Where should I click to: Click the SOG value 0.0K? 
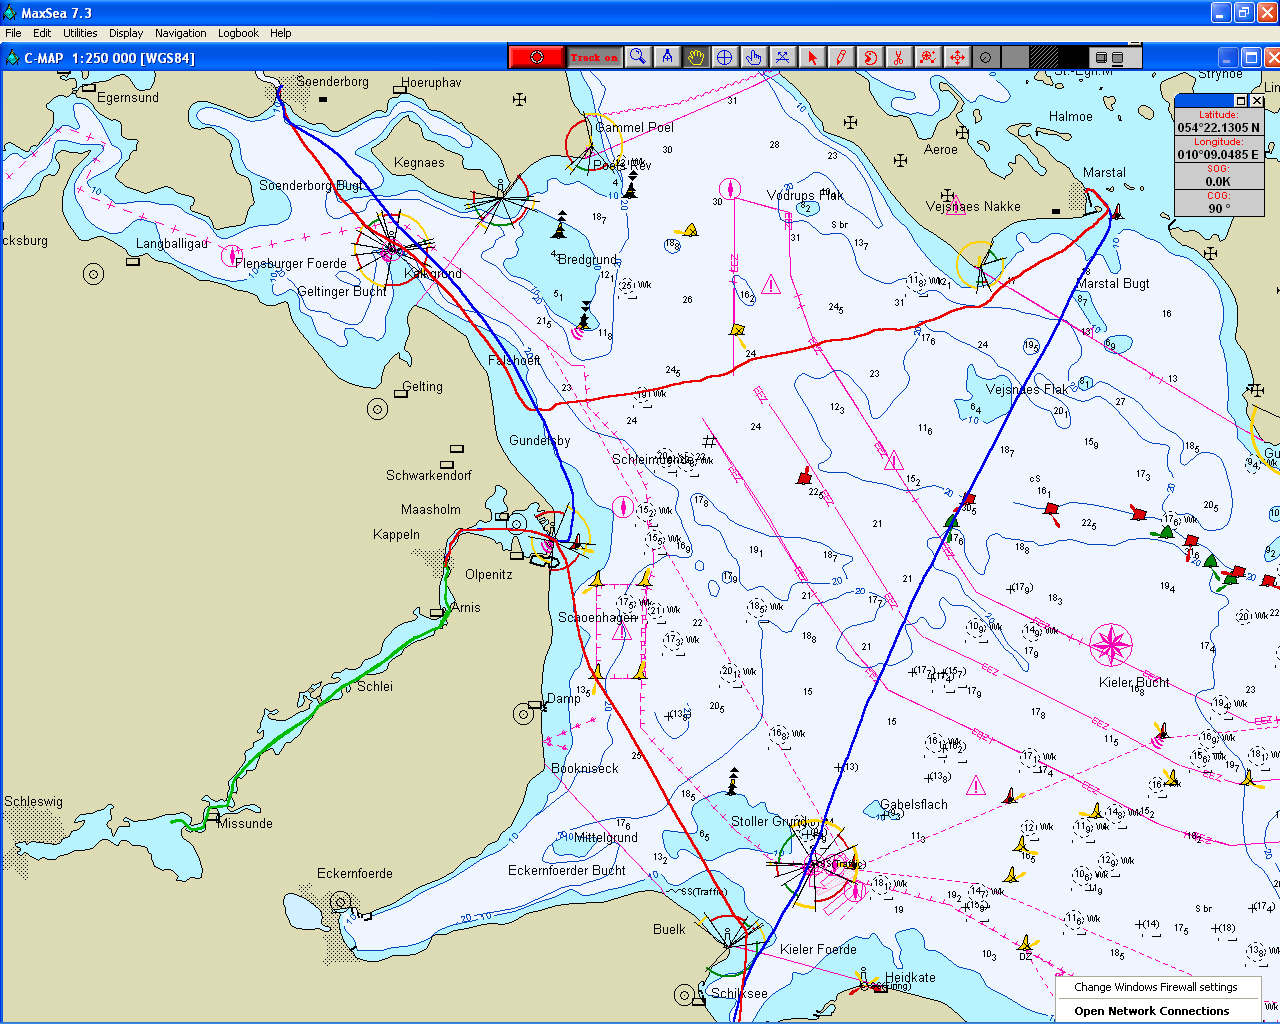(x=1218, y=181)
